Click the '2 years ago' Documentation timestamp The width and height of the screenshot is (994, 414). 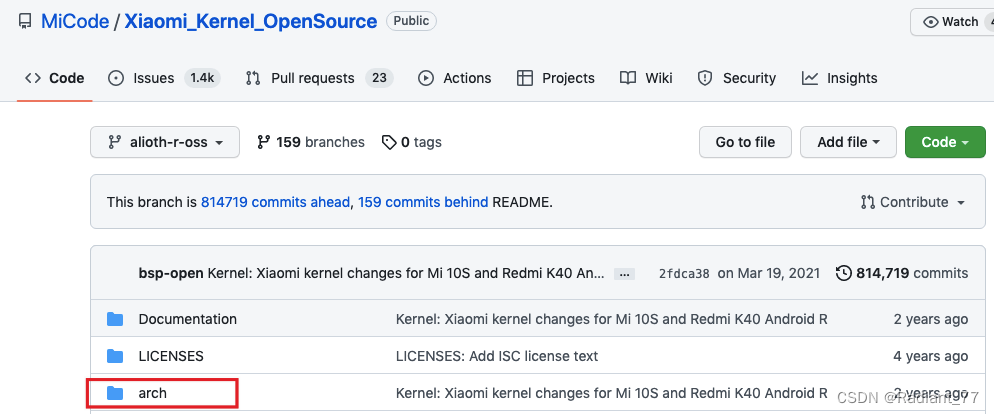click(931, 319)
